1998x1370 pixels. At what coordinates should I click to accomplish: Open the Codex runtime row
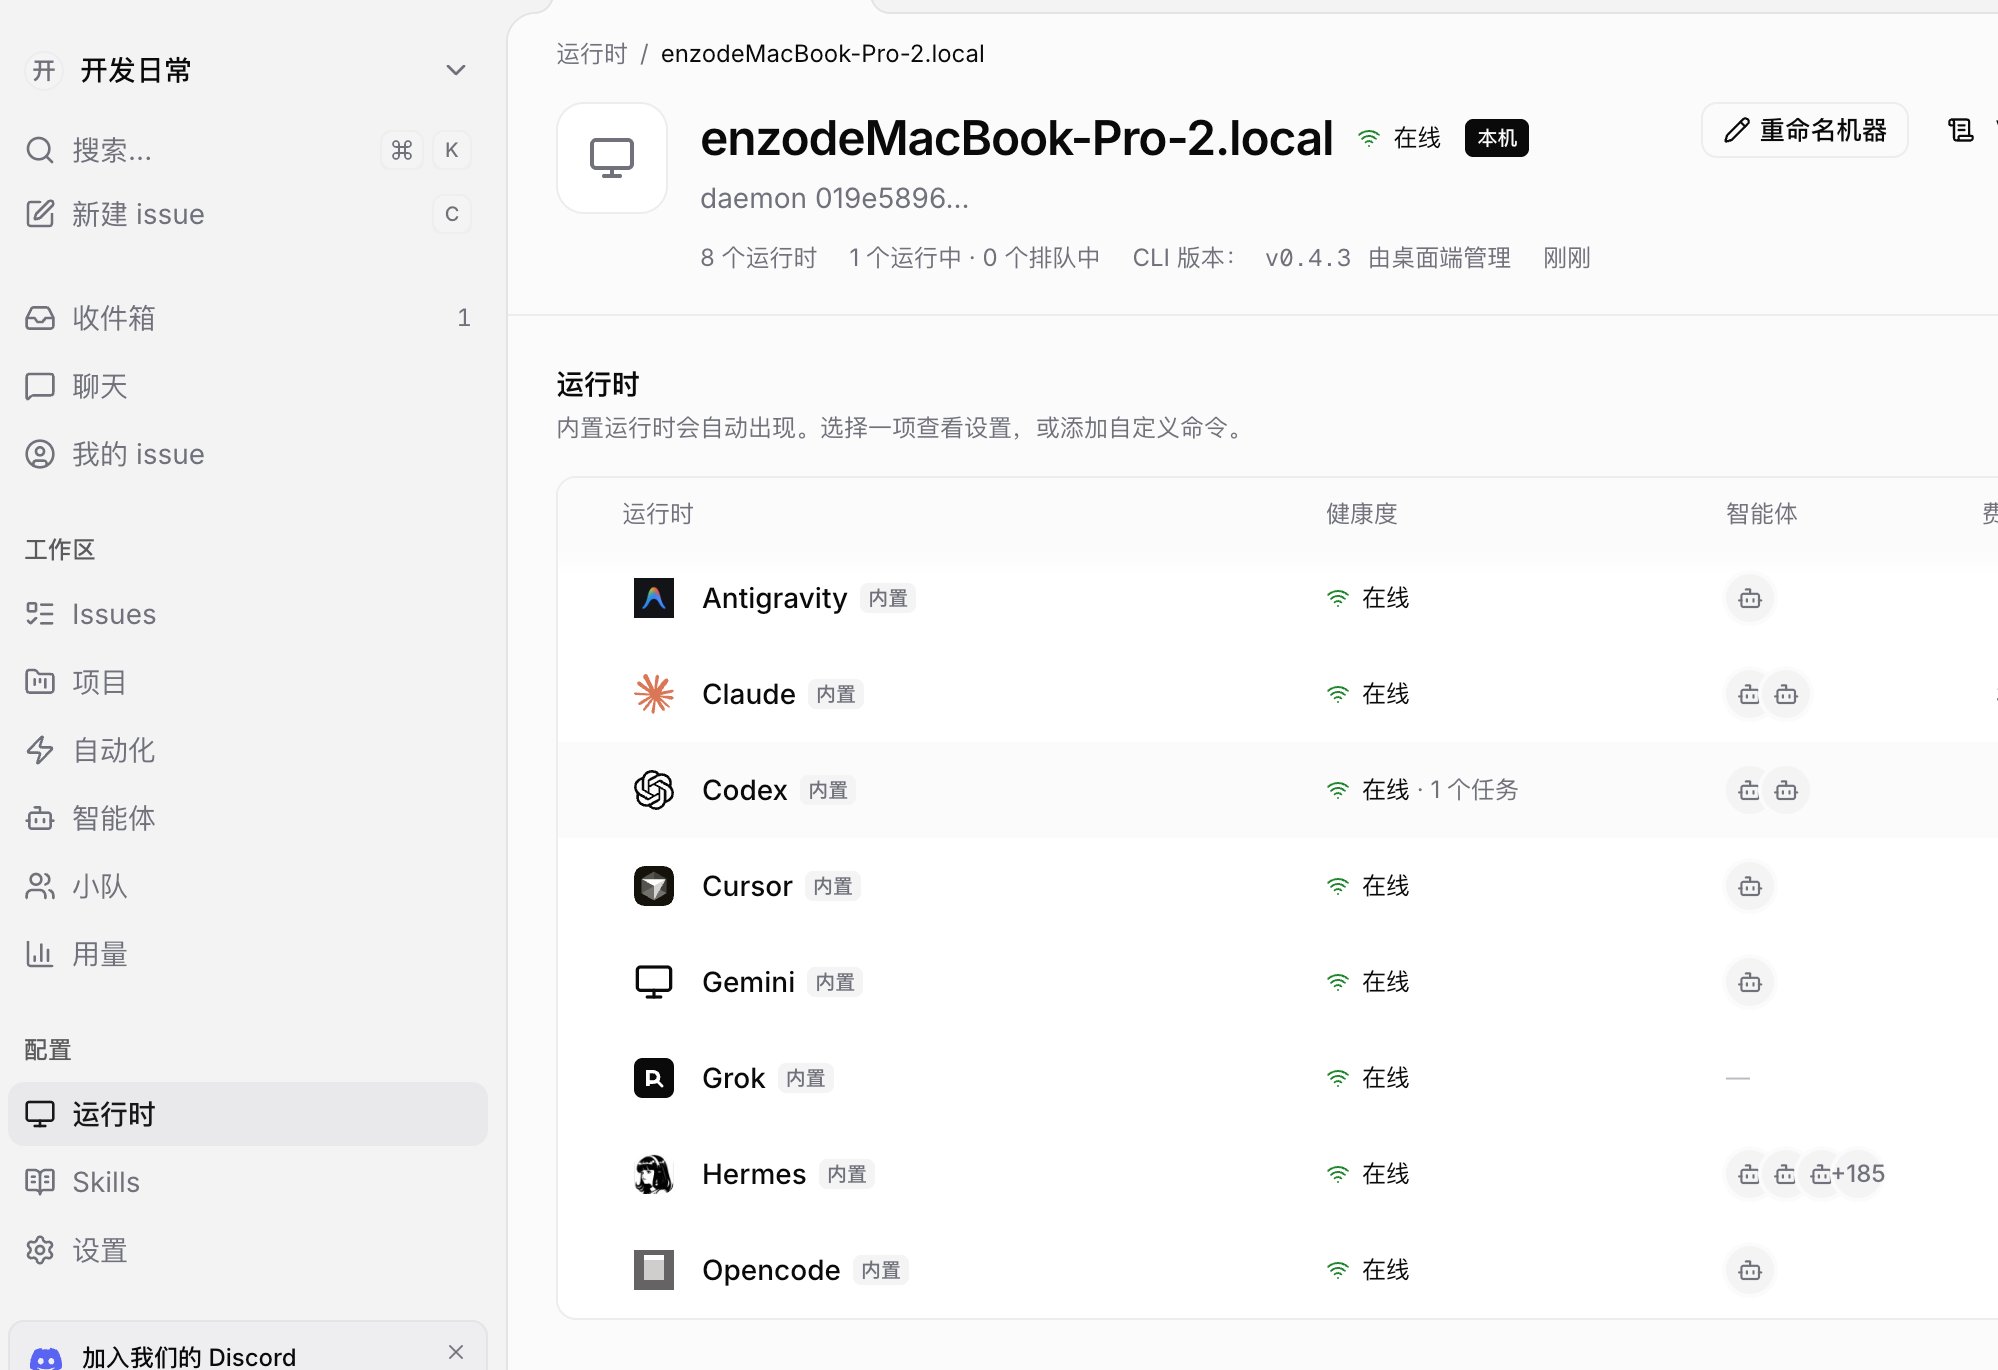coord(1278,790)
